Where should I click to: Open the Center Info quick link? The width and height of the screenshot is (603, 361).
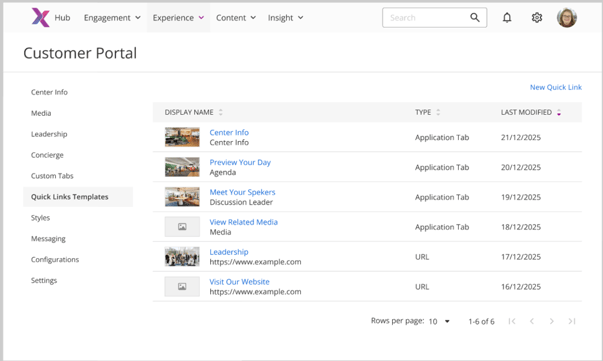coord(229,132)
